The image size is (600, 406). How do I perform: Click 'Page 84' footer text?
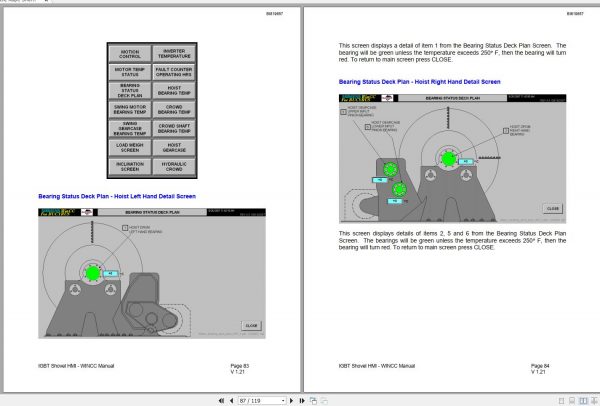(540, 366)
